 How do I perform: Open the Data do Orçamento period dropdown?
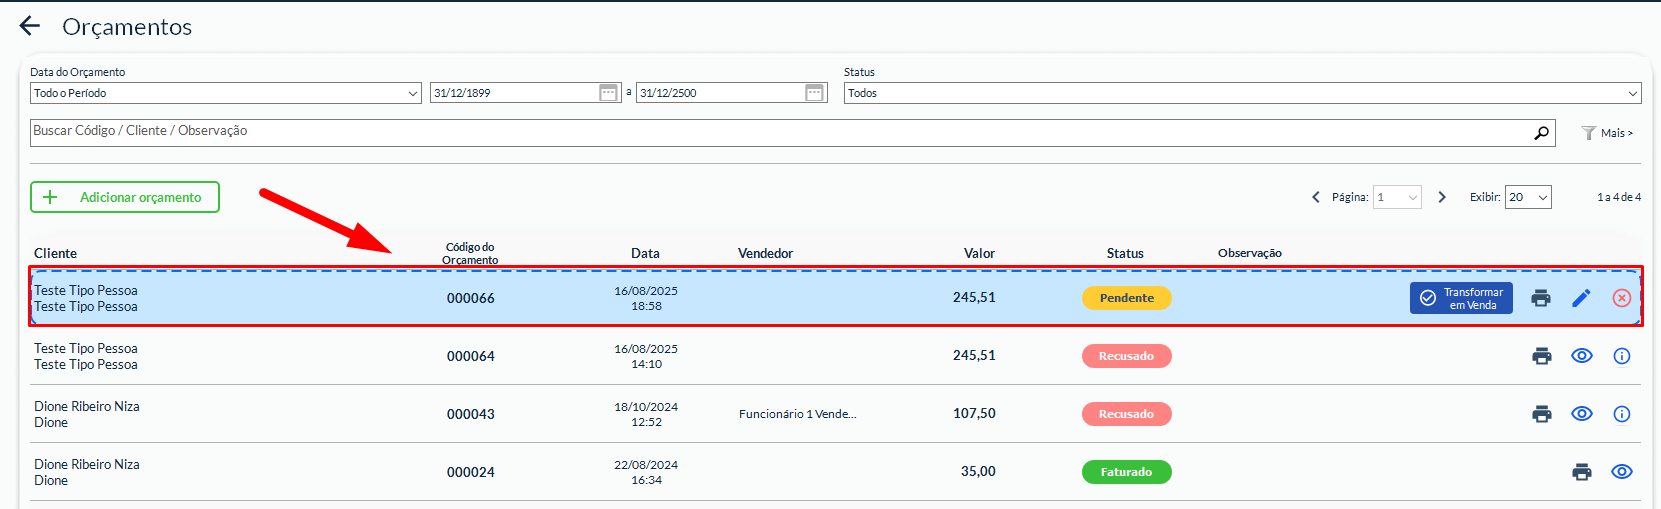coord(225,93)
